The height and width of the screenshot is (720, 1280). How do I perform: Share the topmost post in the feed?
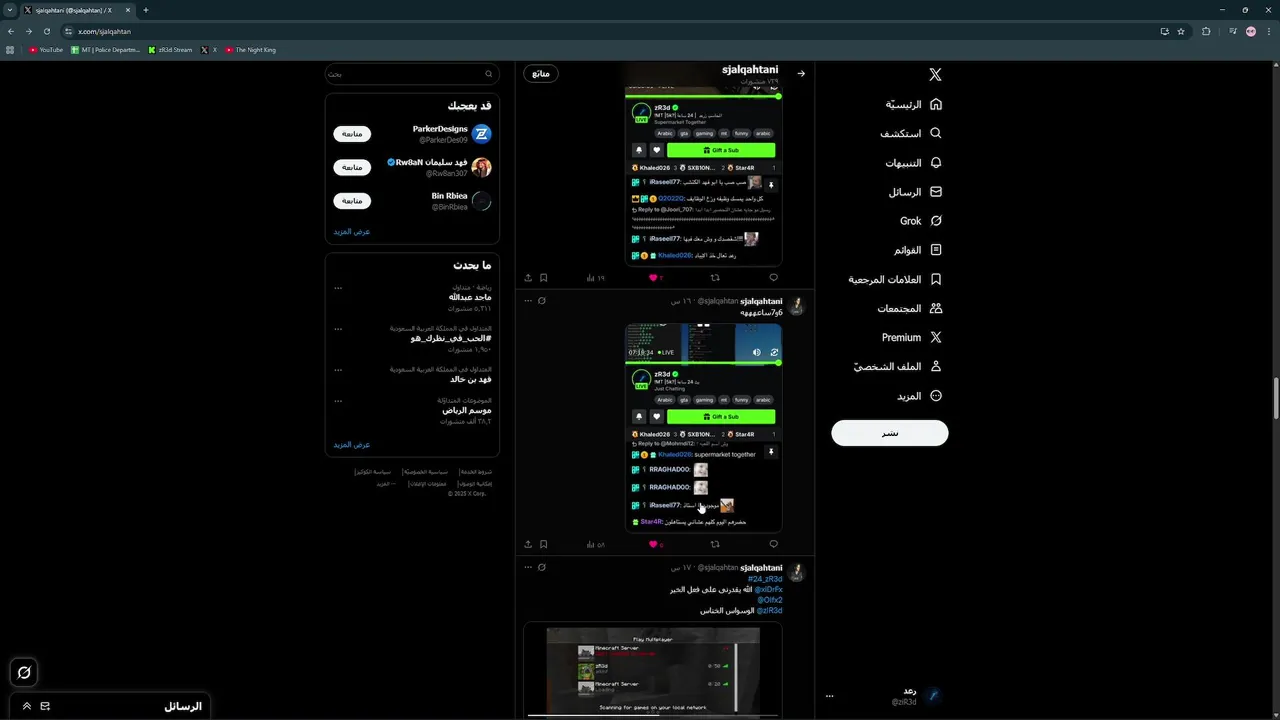point(528,277)
